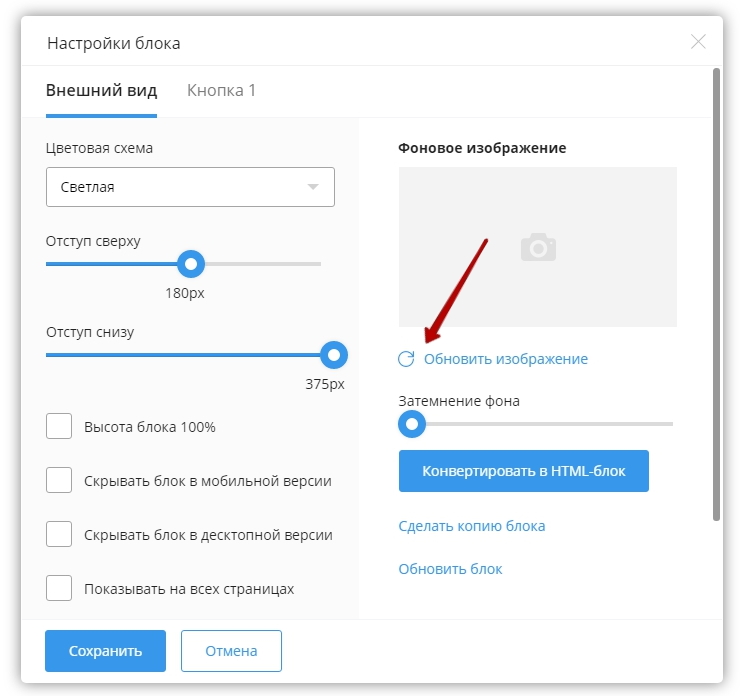The width and height of the screenshot is (740, 696).
Task: Click the Обновить блок link
Action: (x=450, y=569)
